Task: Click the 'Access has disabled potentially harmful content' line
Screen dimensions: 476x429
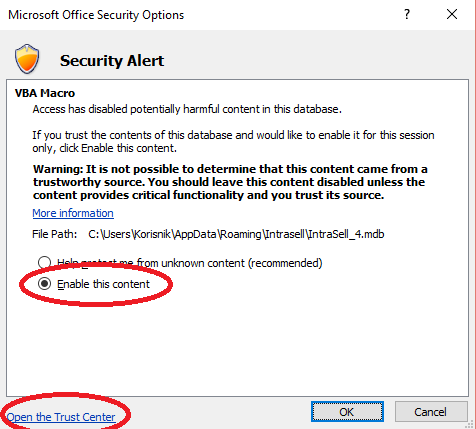Action: tap(187, 109)
